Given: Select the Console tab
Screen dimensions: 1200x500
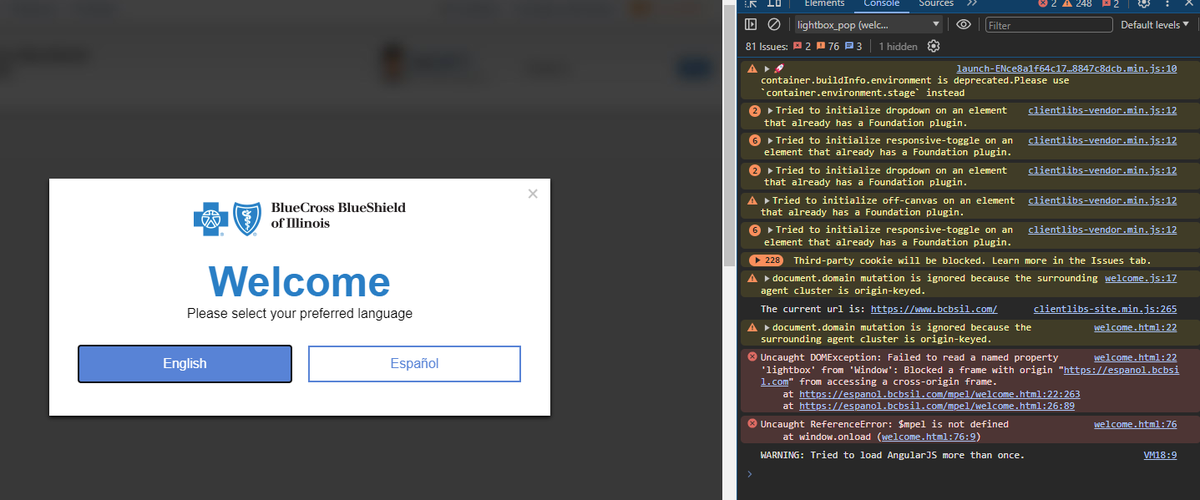Looking at the screenshot, I should 881,4.
